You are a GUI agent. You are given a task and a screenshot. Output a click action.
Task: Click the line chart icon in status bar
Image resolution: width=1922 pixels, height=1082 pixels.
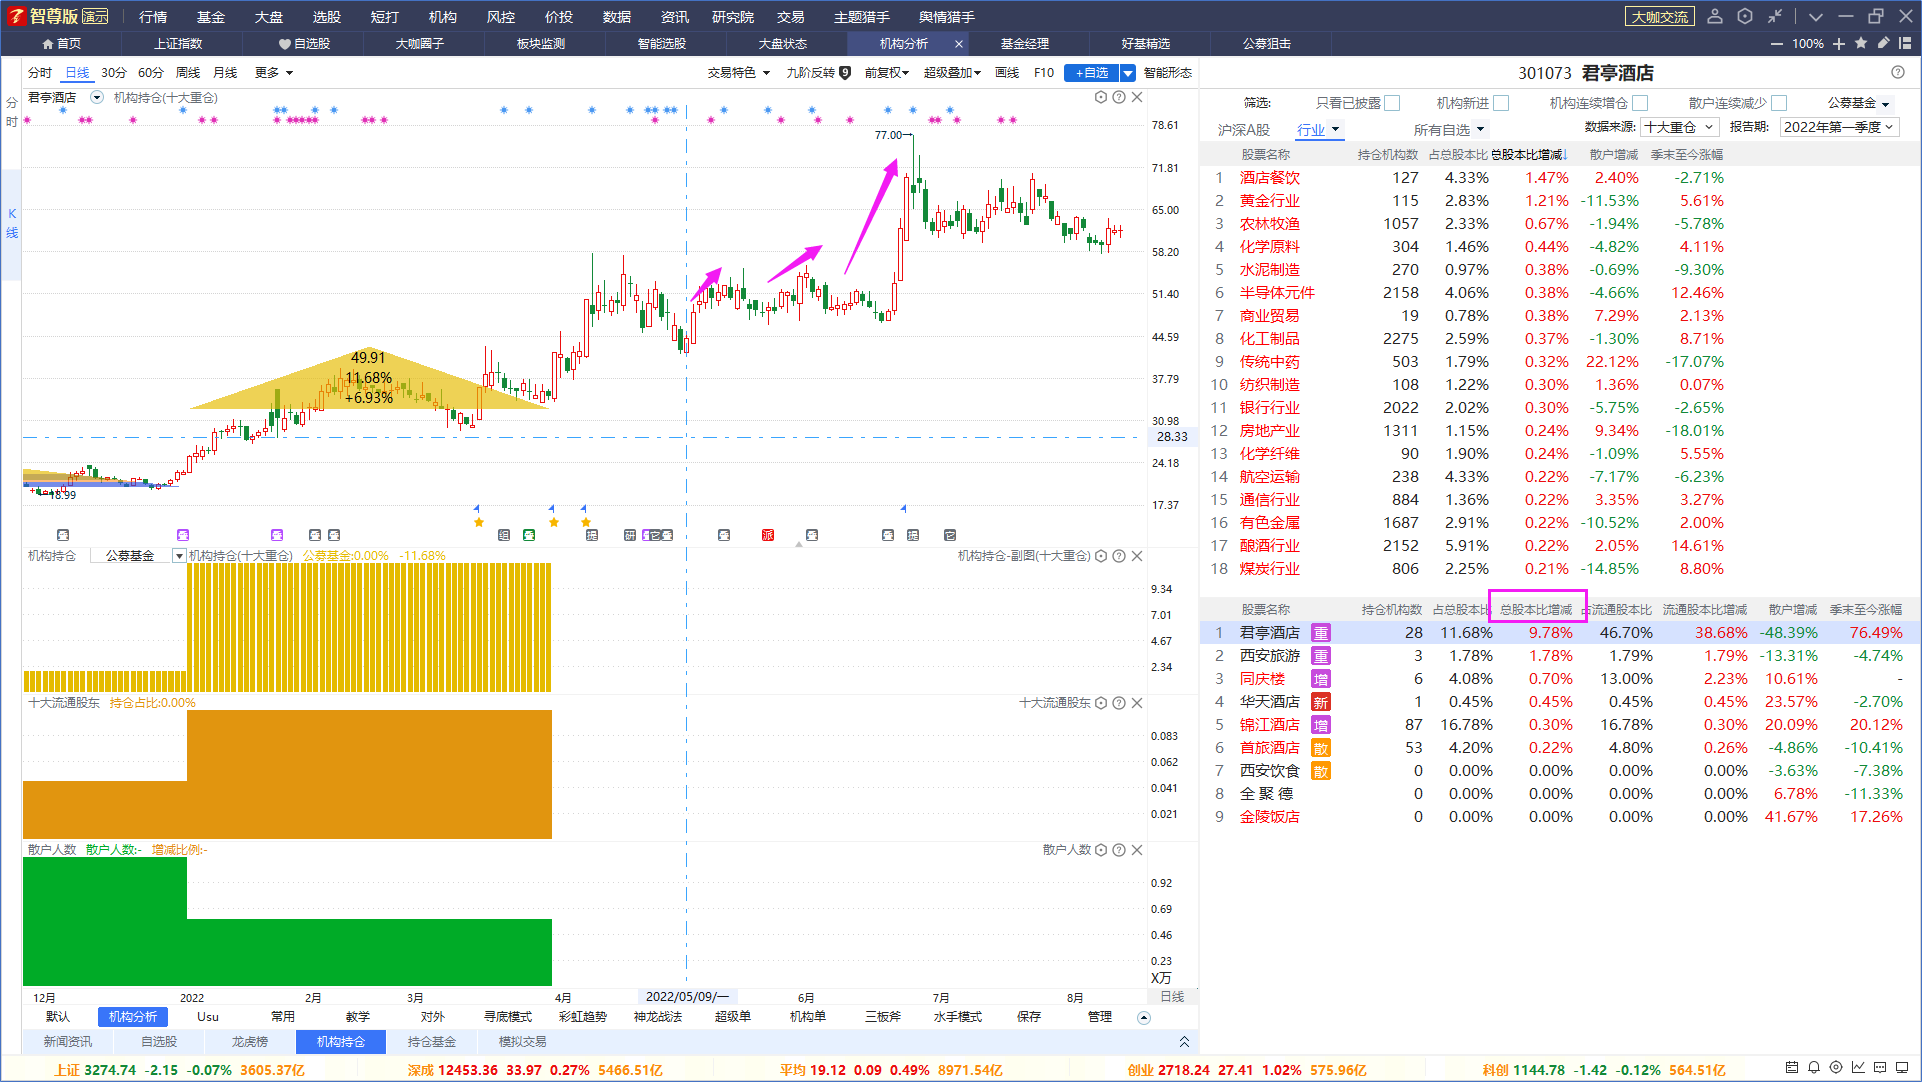pos(1858,1068)
